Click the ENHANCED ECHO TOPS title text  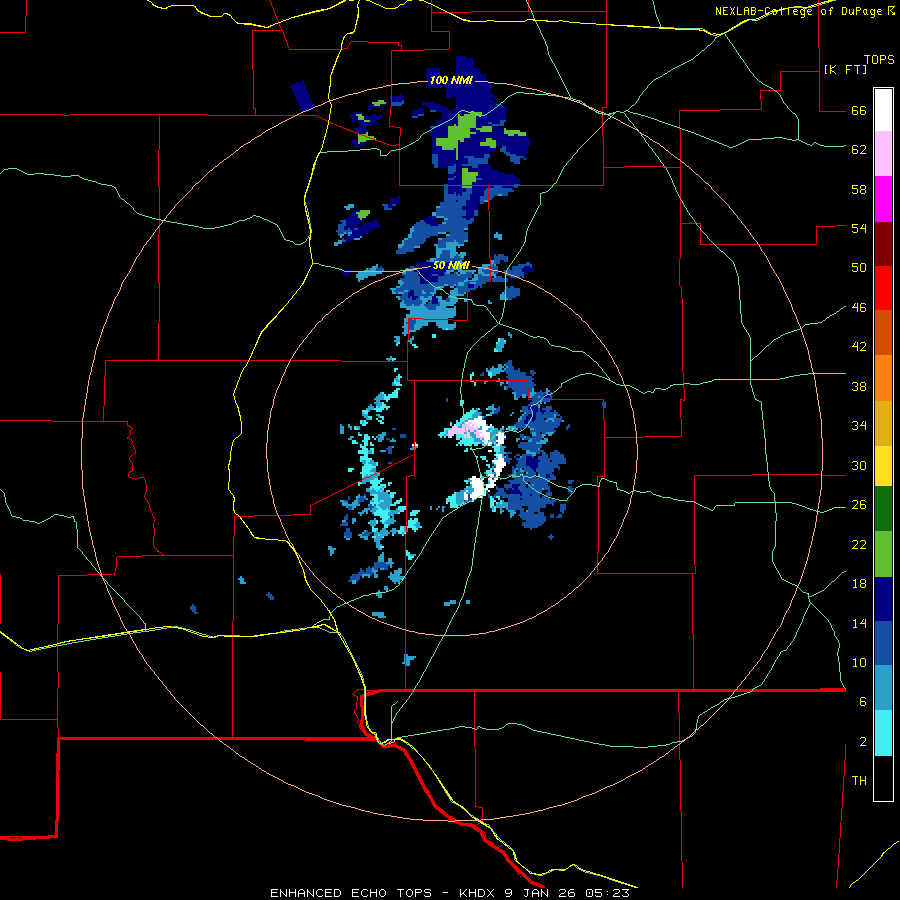tap(351, 893)
